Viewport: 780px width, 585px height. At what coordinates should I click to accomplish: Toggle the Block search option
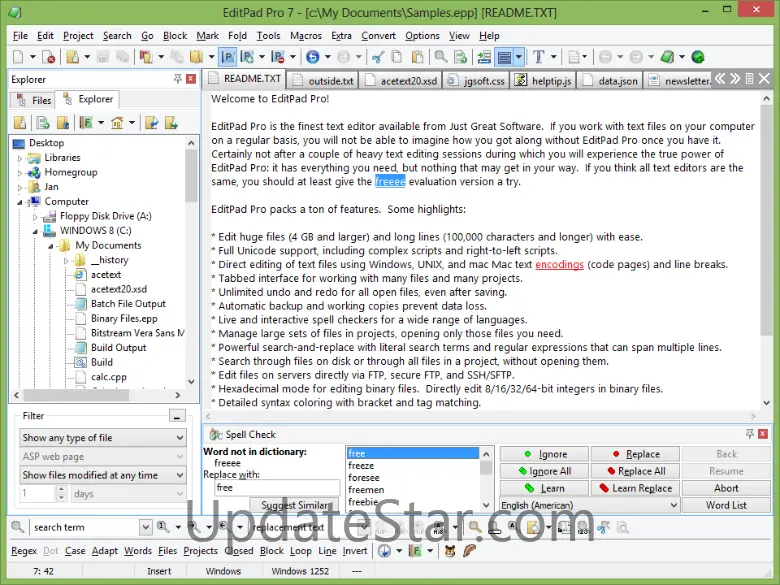pyautogui.click(x=272, y=551)
